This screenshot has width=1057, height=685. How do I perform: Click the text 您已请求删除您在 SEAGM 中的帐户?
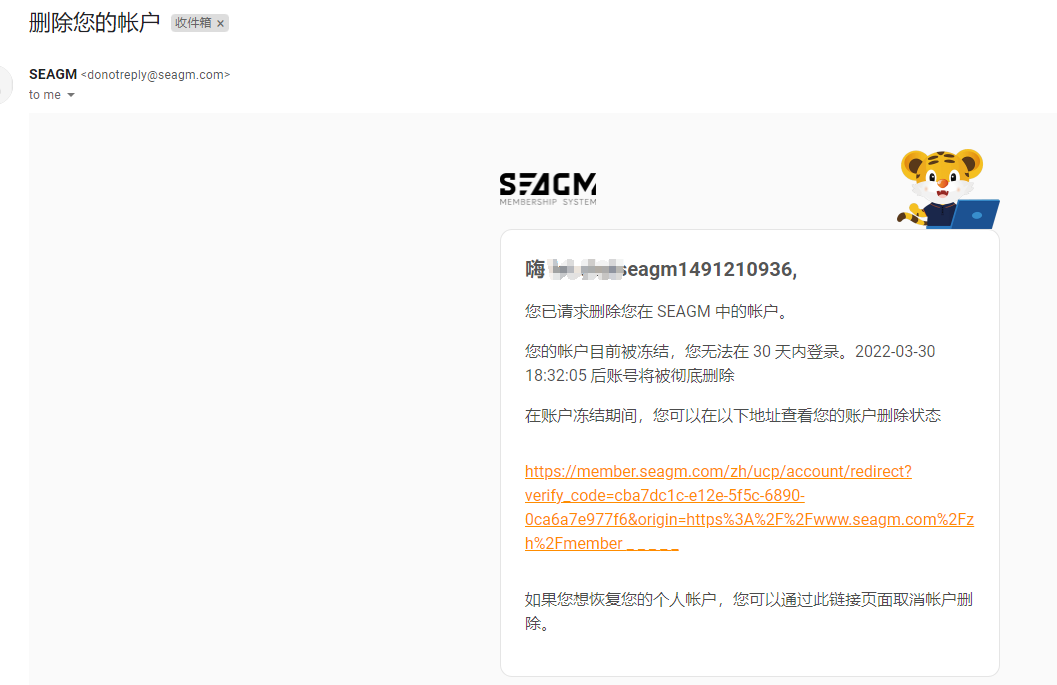click(x=657, y=311)
